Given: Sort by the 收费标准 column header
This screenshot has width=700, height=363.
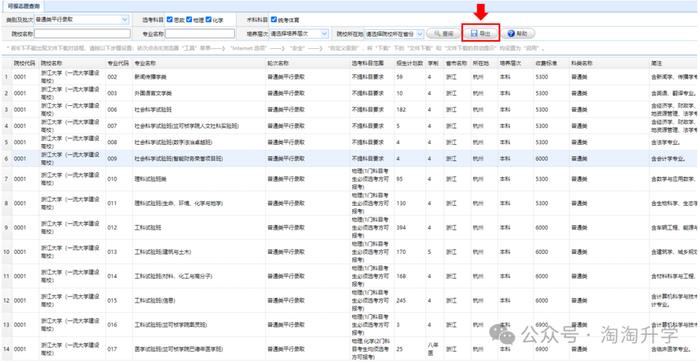Looking at the screenshot, I should click(546, 63).
